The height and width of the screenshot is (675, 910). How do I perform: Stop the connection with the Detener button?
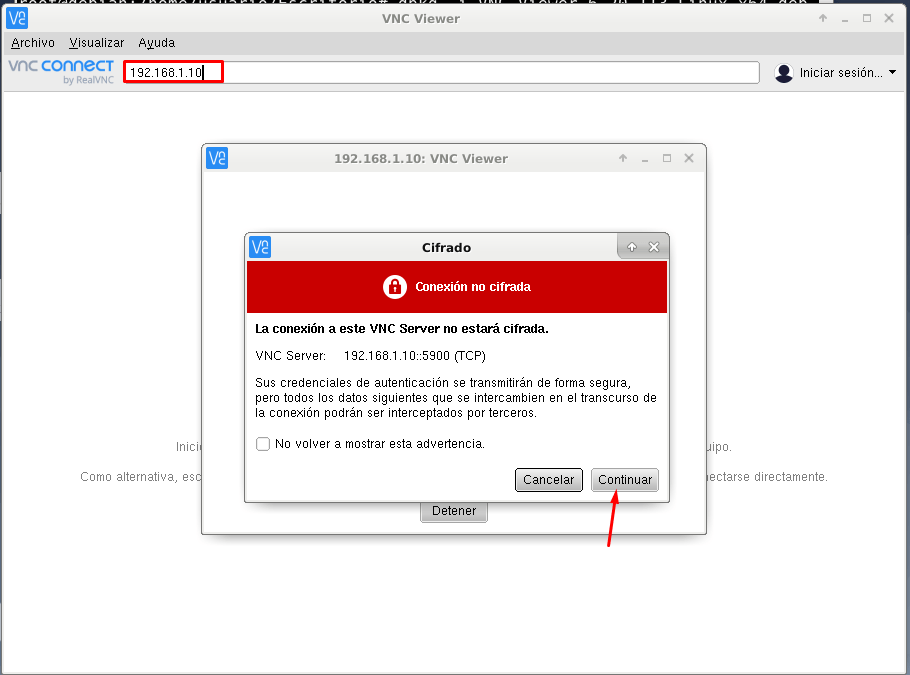coord(454,511)
